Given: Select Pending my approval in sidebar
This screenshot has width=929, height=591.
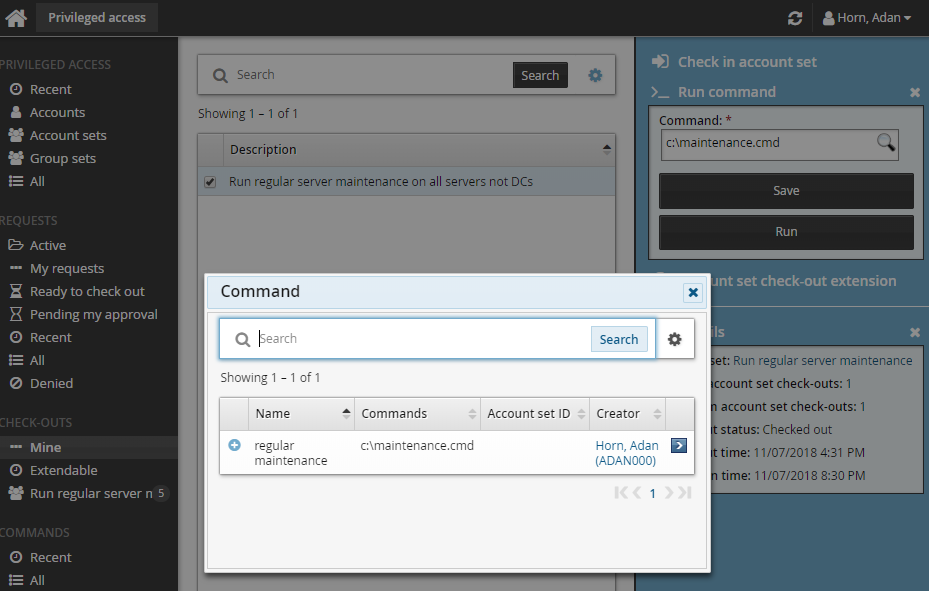Looking at the screenshot, I should coord(93,314).
